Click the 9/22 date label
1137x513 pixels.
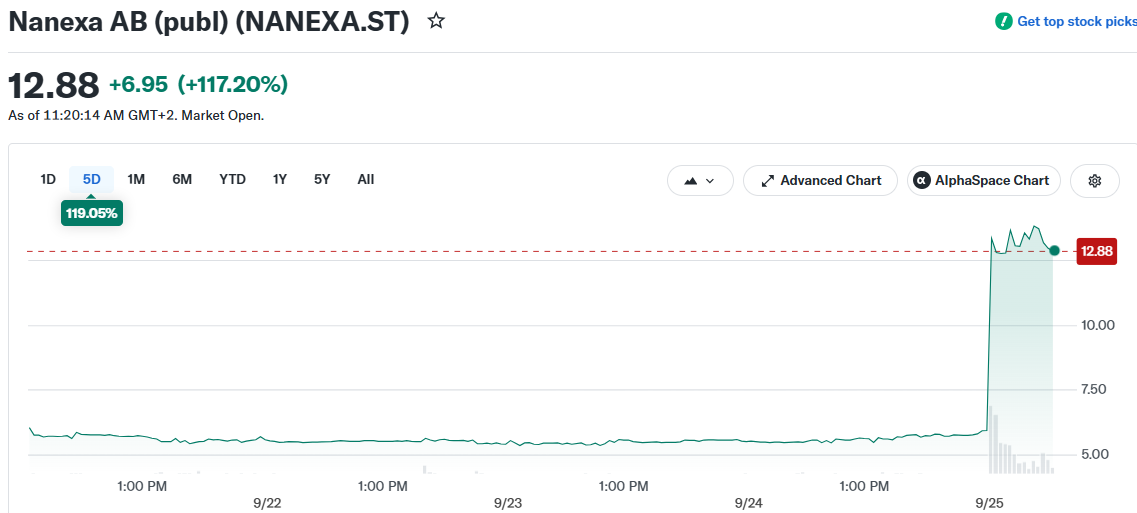pos(268,503)
